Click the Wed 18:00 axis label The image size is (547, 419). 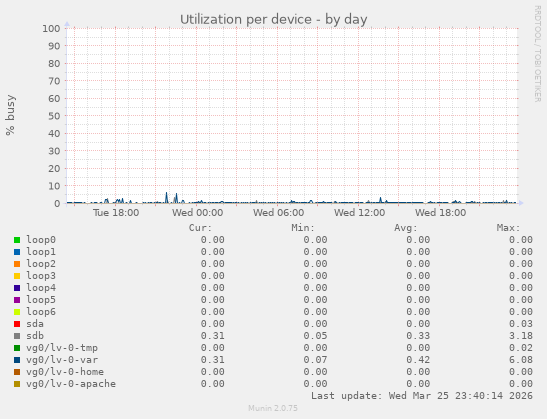pyautogui.click(x=440, y=213)
